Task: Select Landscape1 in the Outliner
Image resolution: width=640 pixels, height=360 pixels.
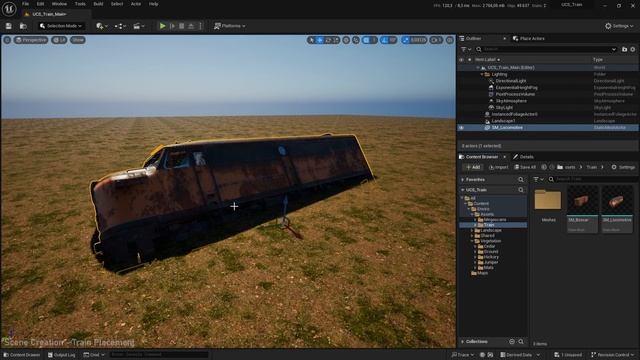Action: tap(503, 121)
